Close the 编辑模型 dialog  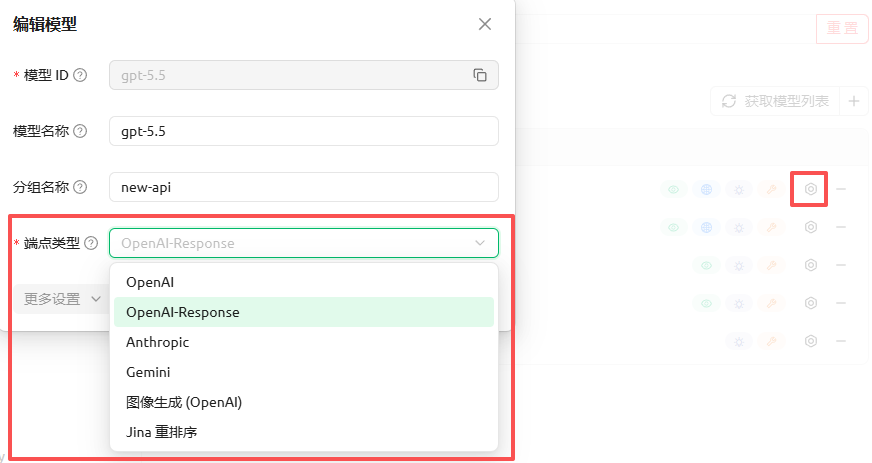[485, 24]
